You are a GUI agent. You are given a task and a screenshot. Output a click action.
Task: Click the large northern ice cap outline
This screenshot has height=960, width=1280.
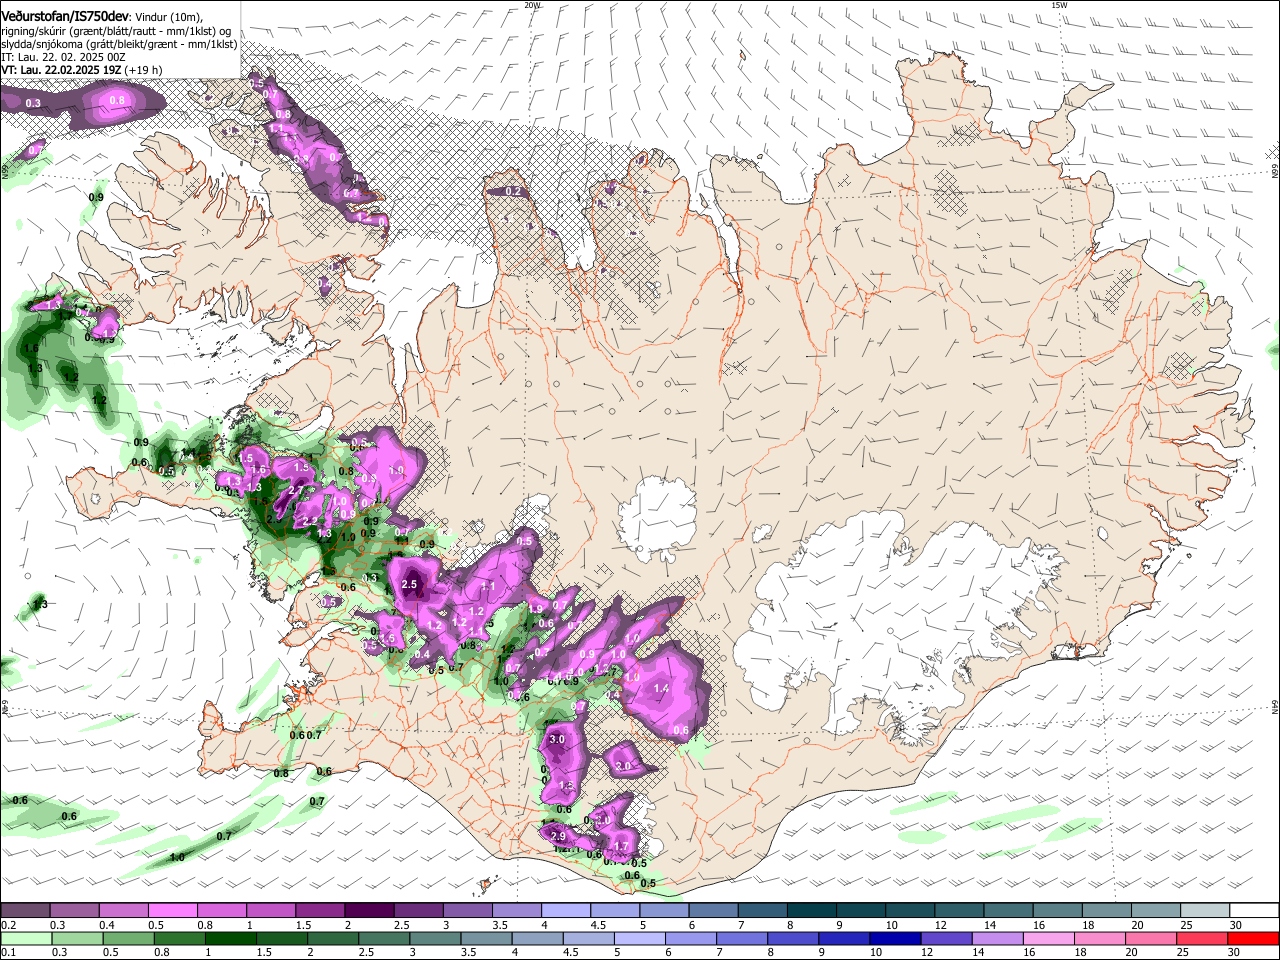coord(658,517)
